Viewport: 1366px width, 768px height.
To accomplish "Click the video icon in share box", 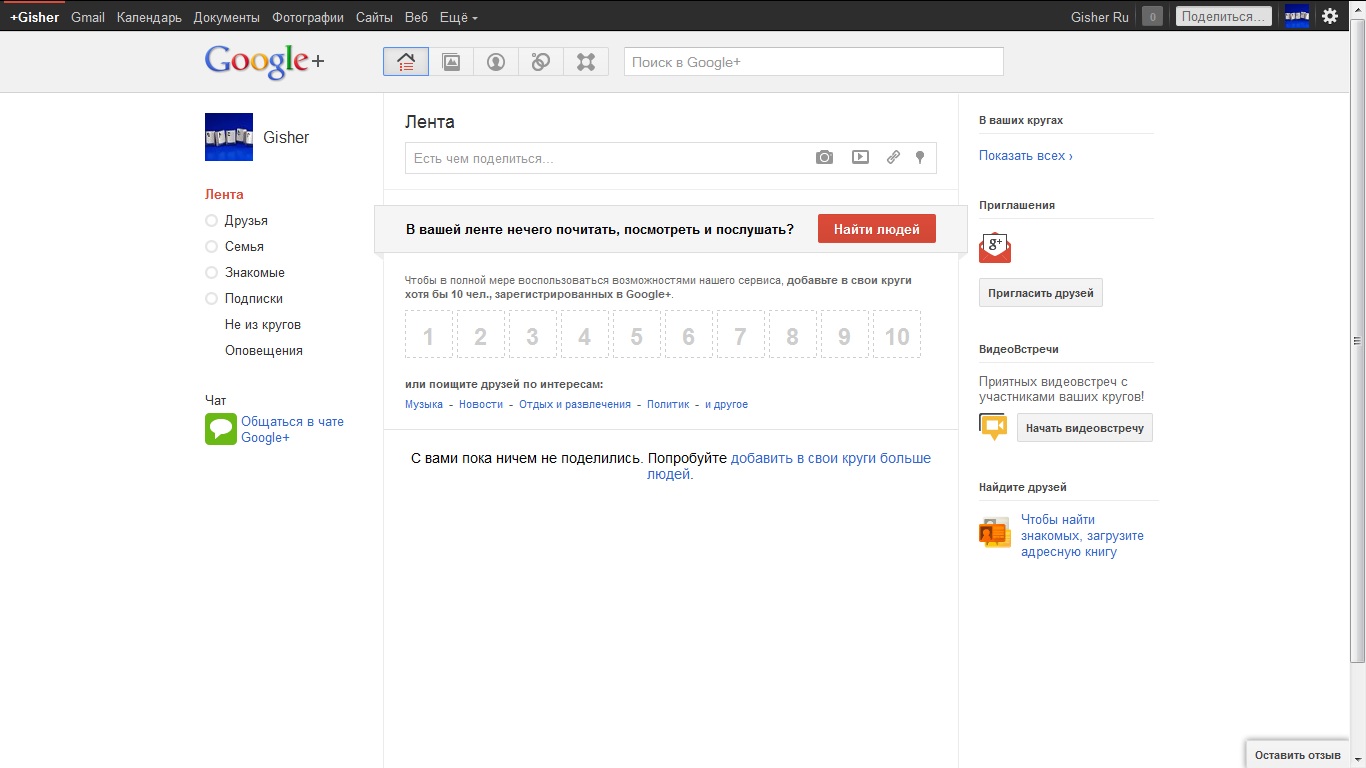I will click(x=860, y=158).
